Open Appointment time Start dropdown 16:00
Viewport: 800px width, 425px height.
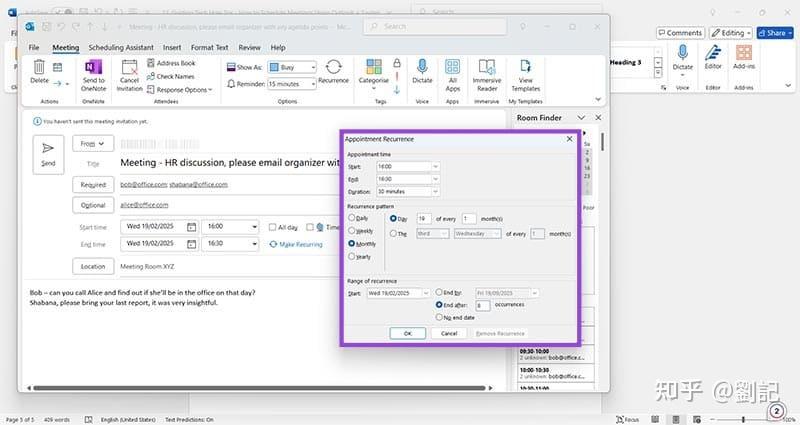[435, 166]
